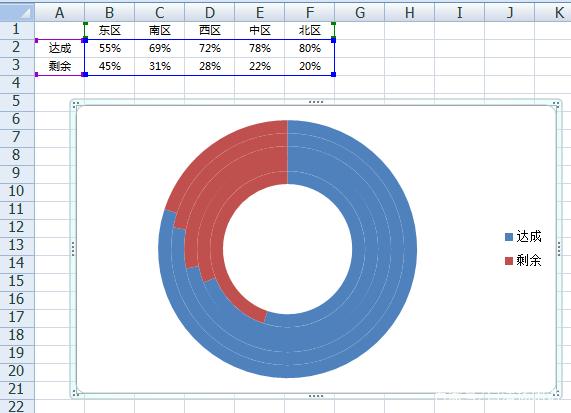Click the chart's right edge resize dots
This screenshot has width=571, height=413.
tap(559, 249)
